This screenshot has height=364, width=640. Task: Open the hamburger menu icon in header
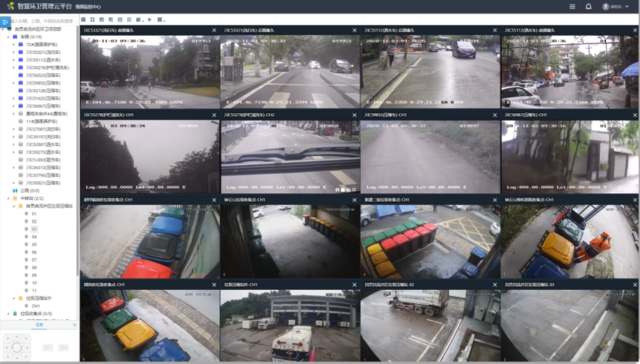coord(572,7)
